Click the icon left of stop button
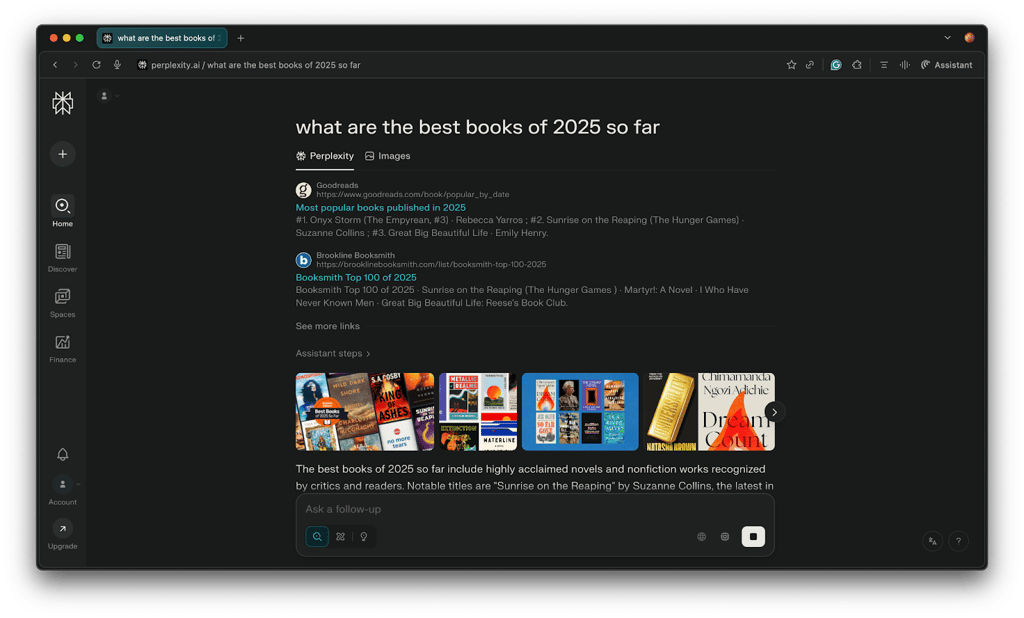This screenshot has height=618, width=1024. [x=725, y=536]
